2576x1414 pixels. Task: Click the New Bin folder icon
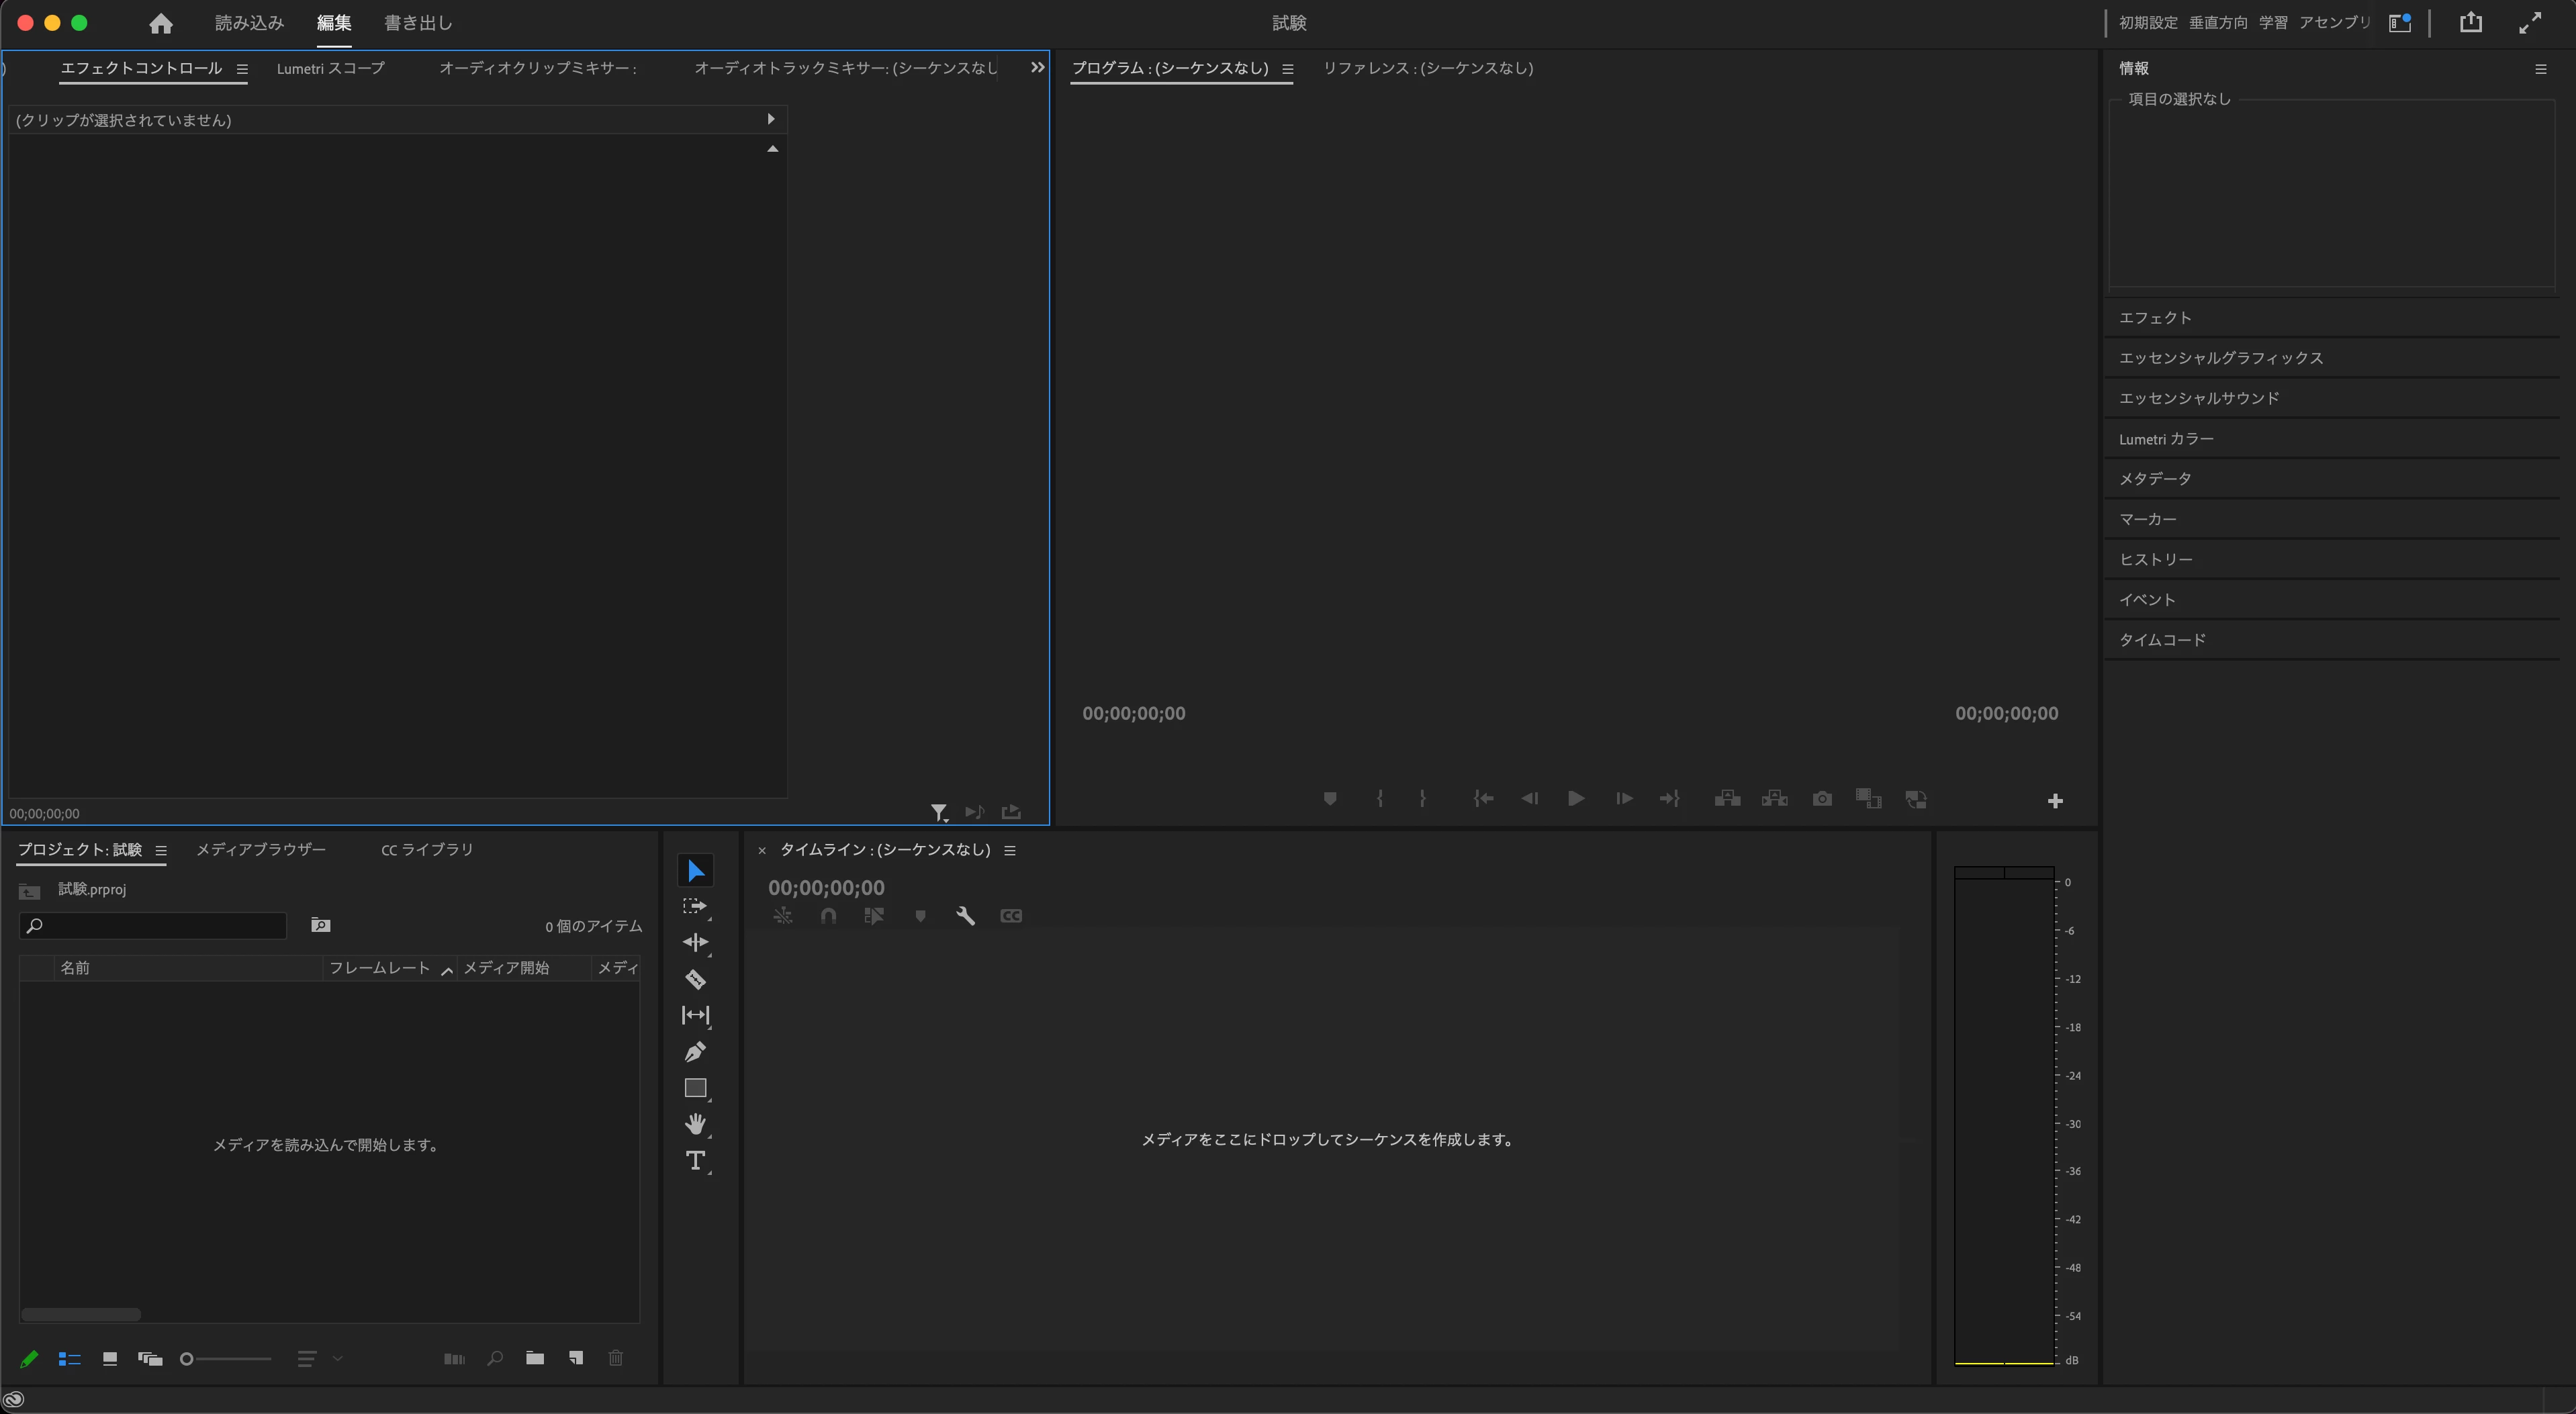pyautogui.click(x=535, y=1358)
